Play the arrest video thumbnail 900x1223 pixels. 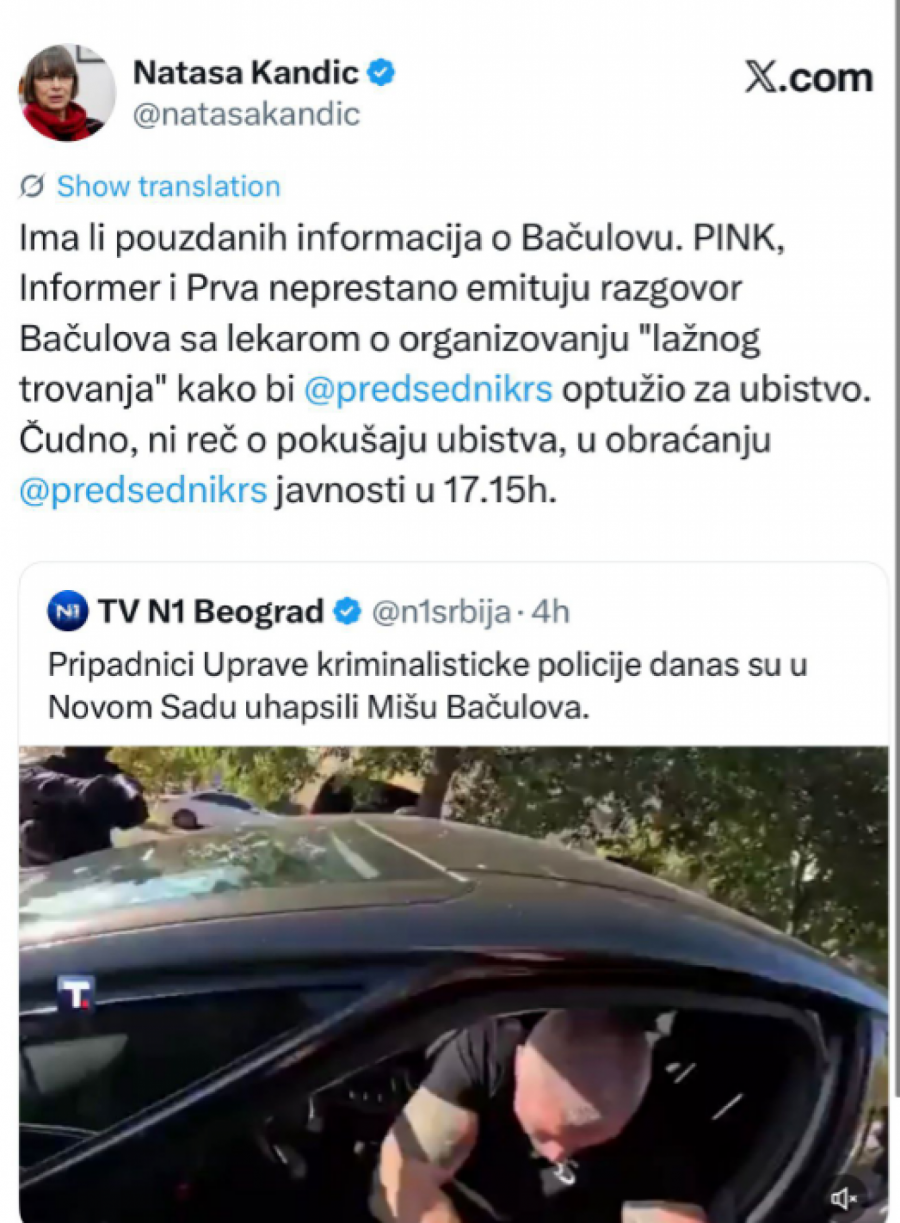click(453, 984)
